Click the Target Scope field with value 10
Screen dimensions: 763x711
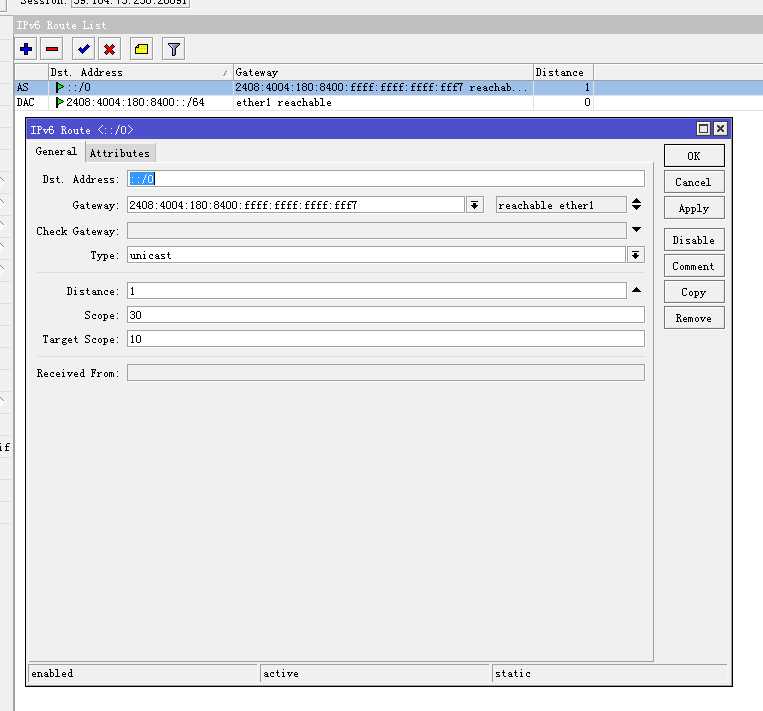[x=386, y=339]
